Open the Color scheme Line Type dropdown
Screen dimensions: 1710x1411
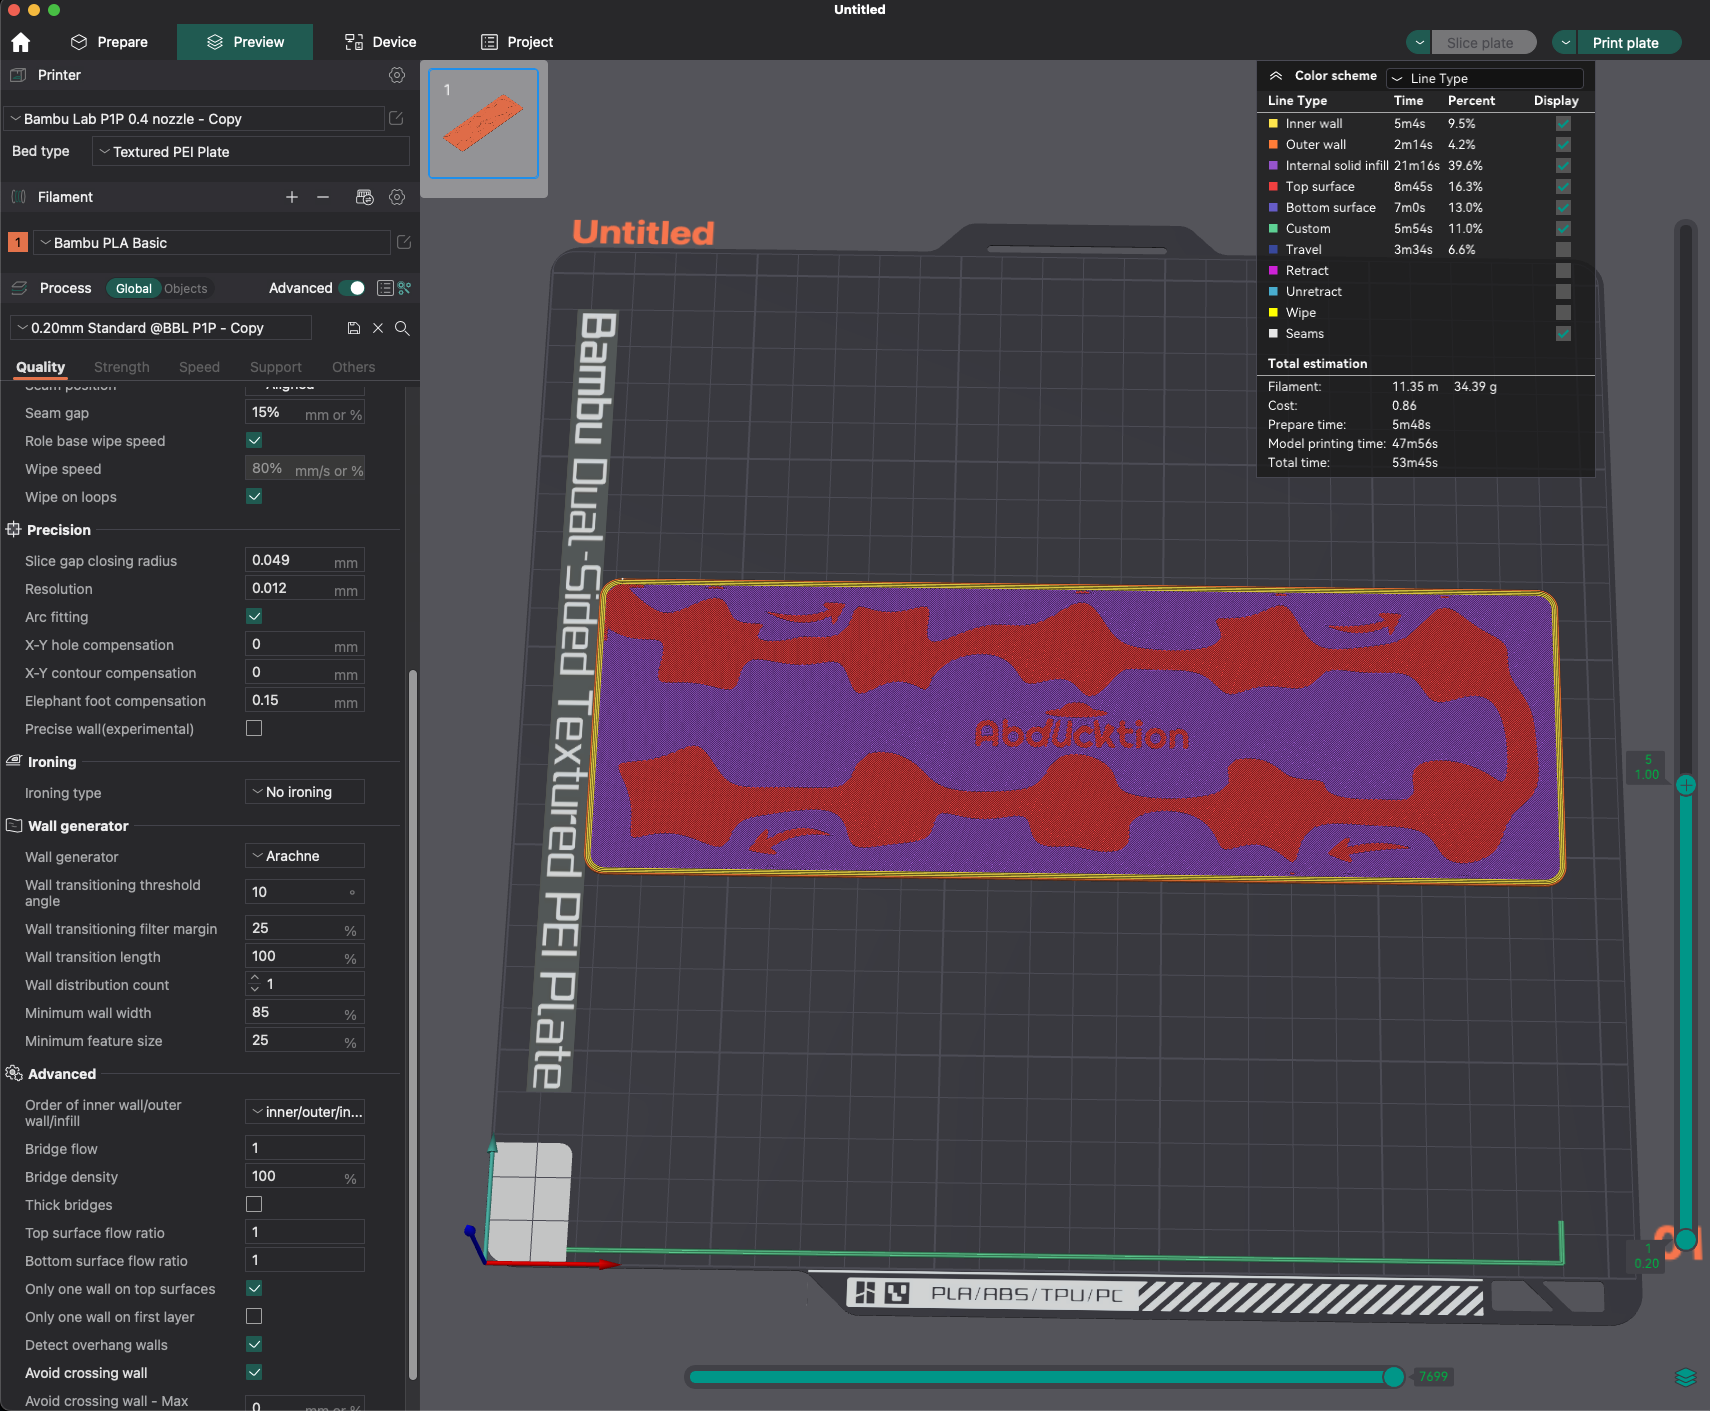pos(1485,78)
